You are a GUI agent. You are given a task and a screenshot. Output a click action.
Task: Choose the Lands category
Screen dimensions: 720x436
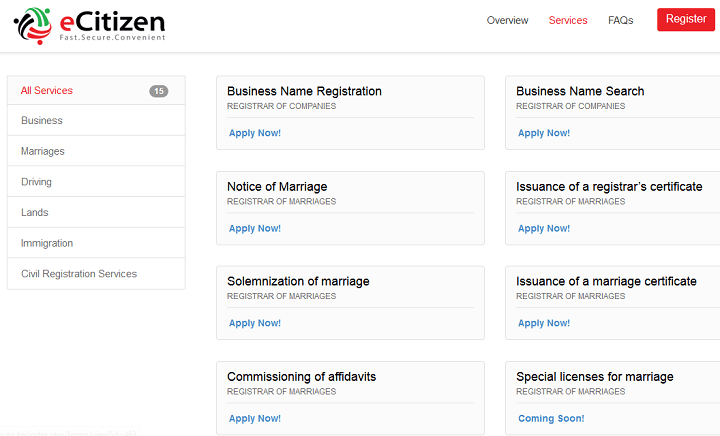tap(96, 212)
